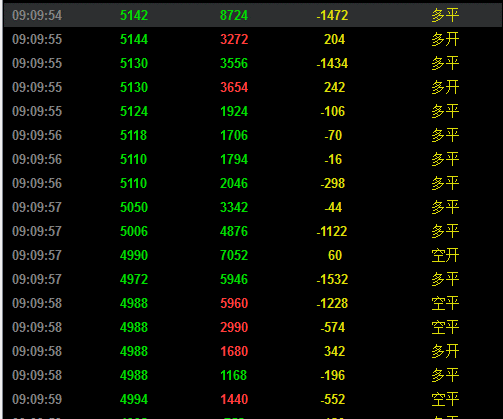Click the 空开 label in the 4990 row
This screenshot has width=503, height=419.
click(x=445, y=255)
